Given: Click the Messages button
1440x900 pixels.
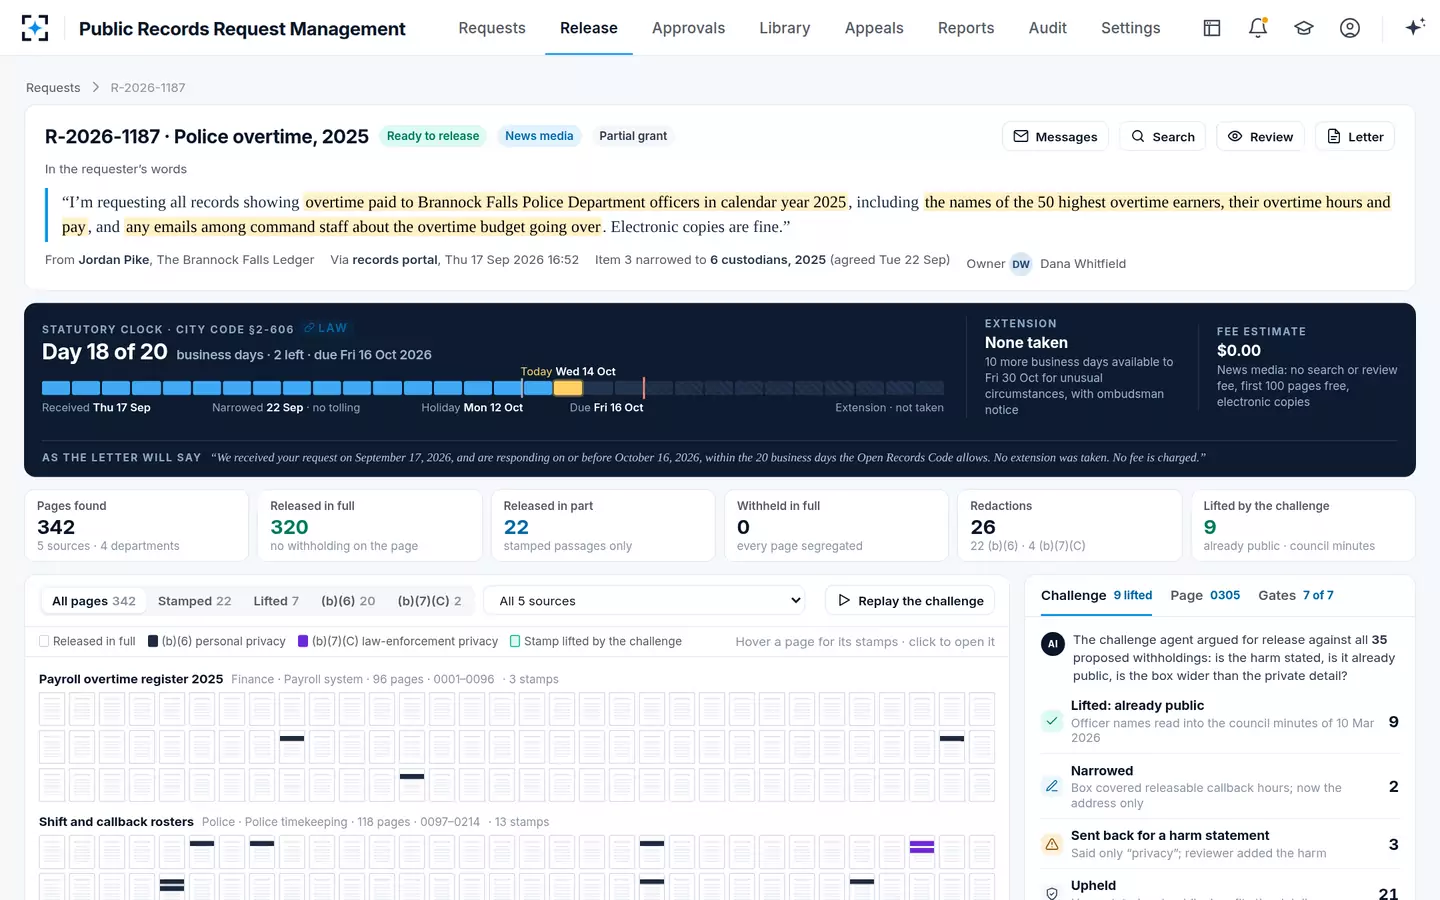Looking at the screenshot, I should tap(1055, 136).
